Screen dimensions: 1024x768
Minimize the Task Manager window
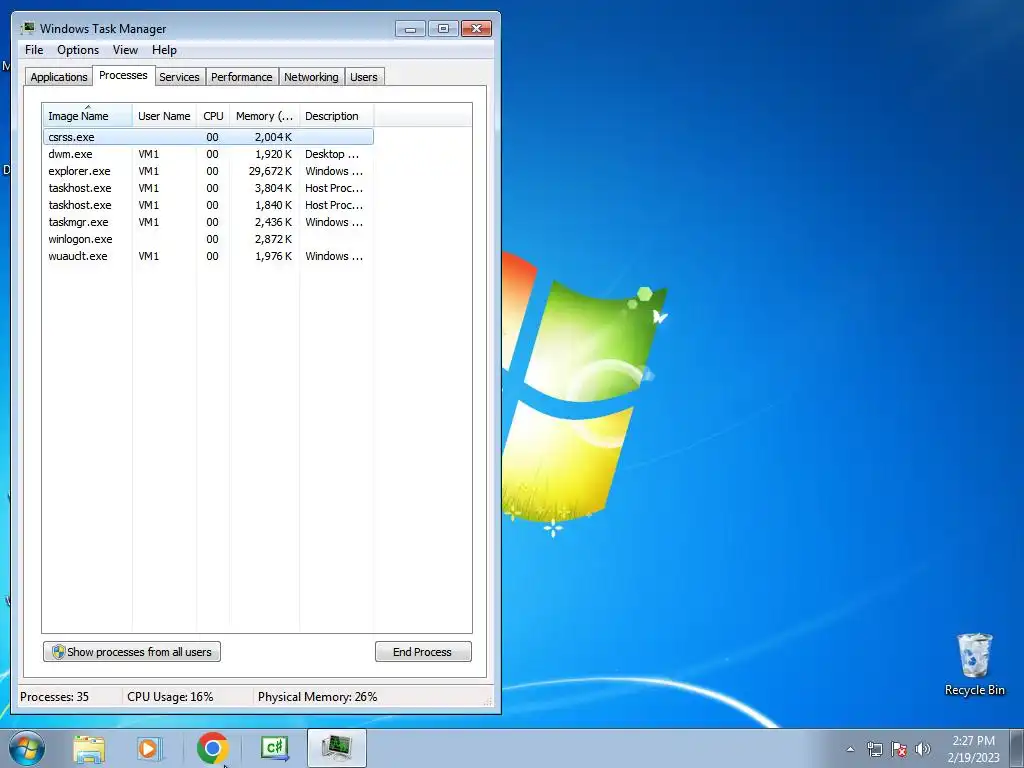coord(410,29)
